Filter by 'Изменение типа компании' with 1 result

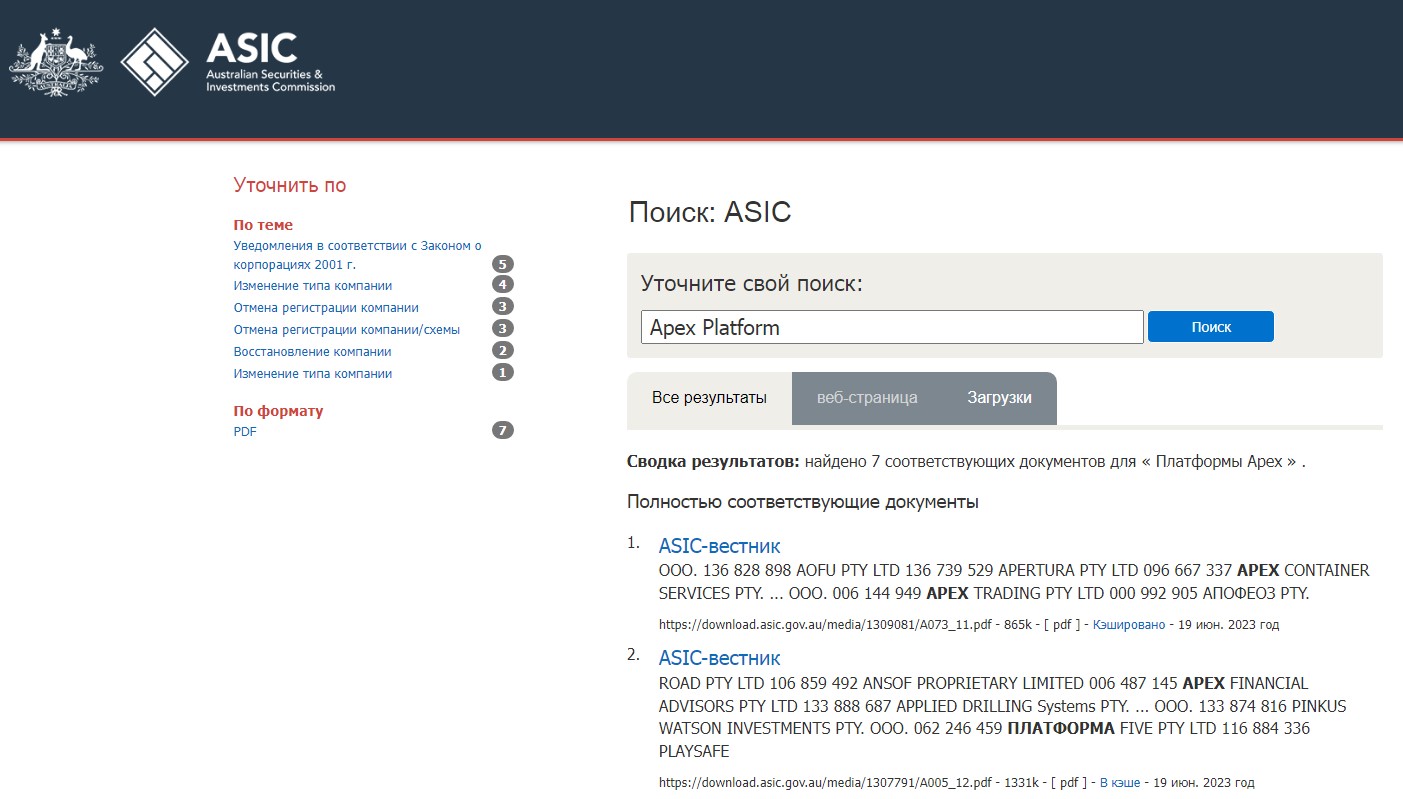point(313,374)
